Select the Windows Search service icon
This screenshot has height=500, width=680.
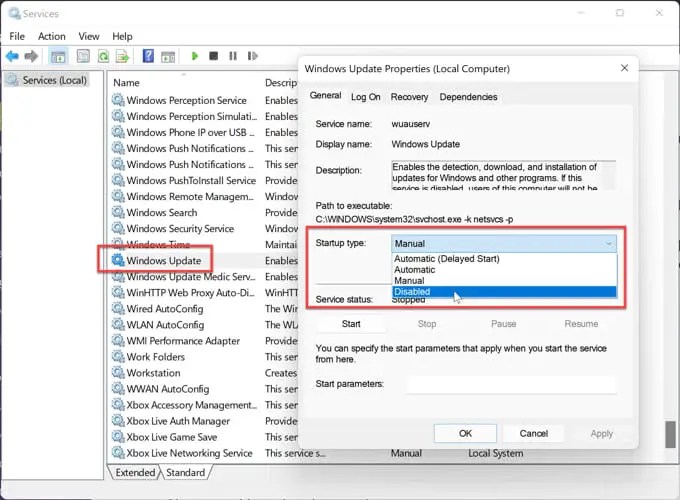coord(118,212)
